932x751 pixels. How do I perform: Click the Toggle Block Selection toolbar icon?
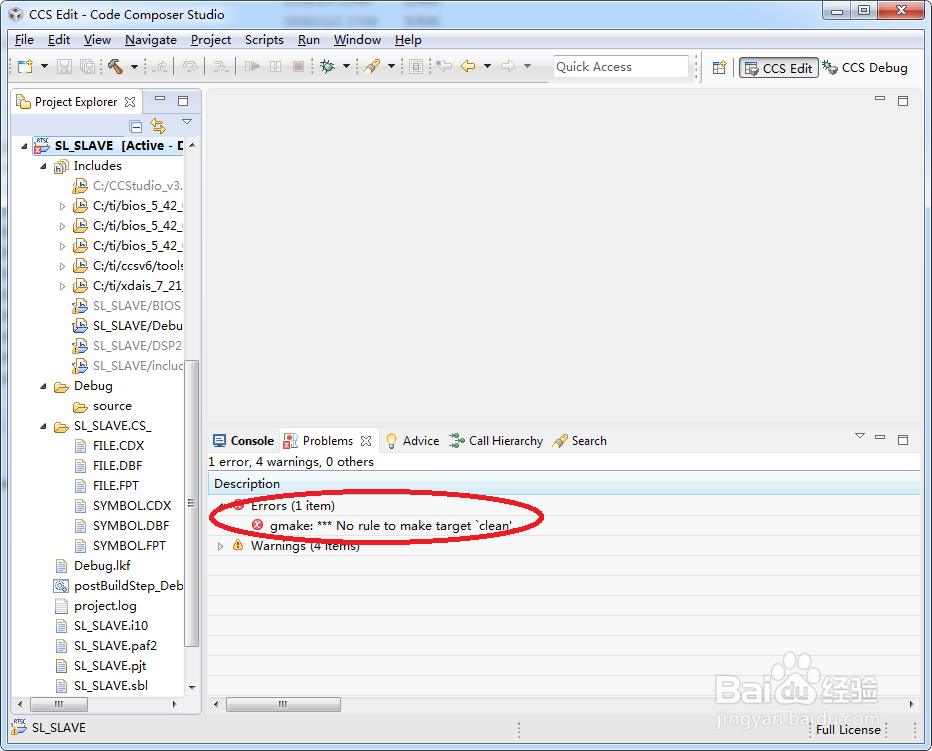coord(417,66)
